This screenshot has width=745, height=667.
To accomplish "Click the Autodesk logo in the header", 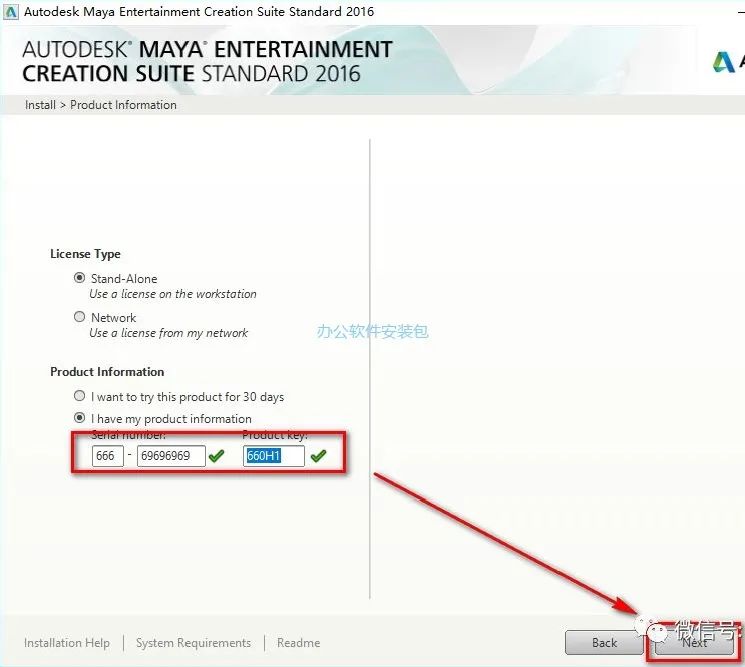I will [724, 62].
